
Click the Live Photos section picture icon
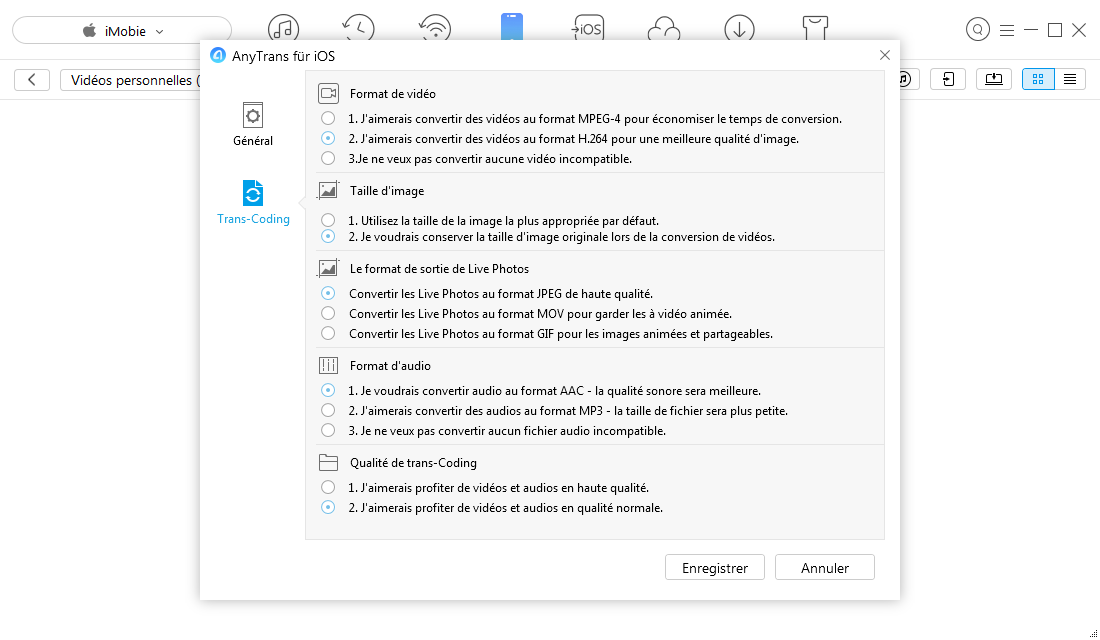(x=328, y=268)
